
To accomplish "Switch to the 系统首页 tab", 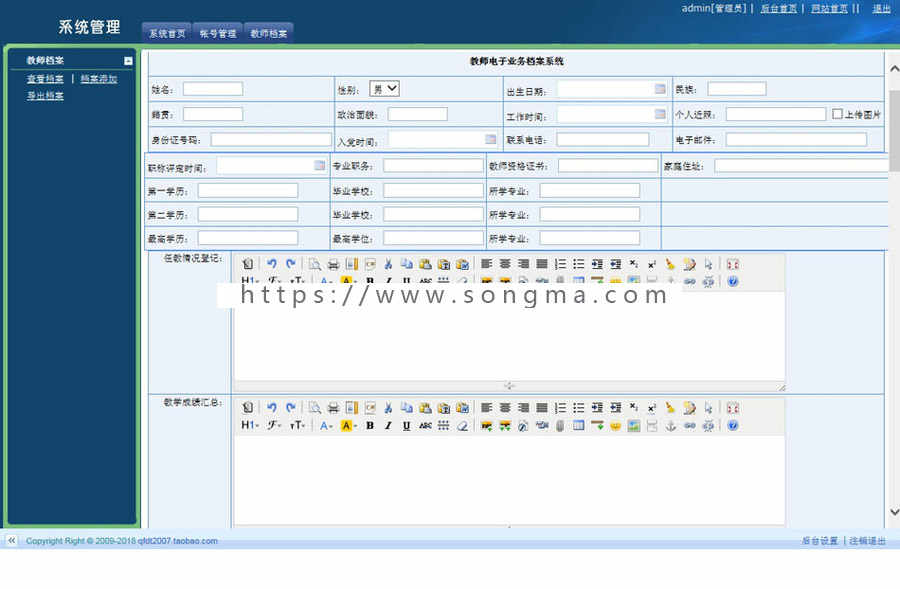I will click(167, 33).
